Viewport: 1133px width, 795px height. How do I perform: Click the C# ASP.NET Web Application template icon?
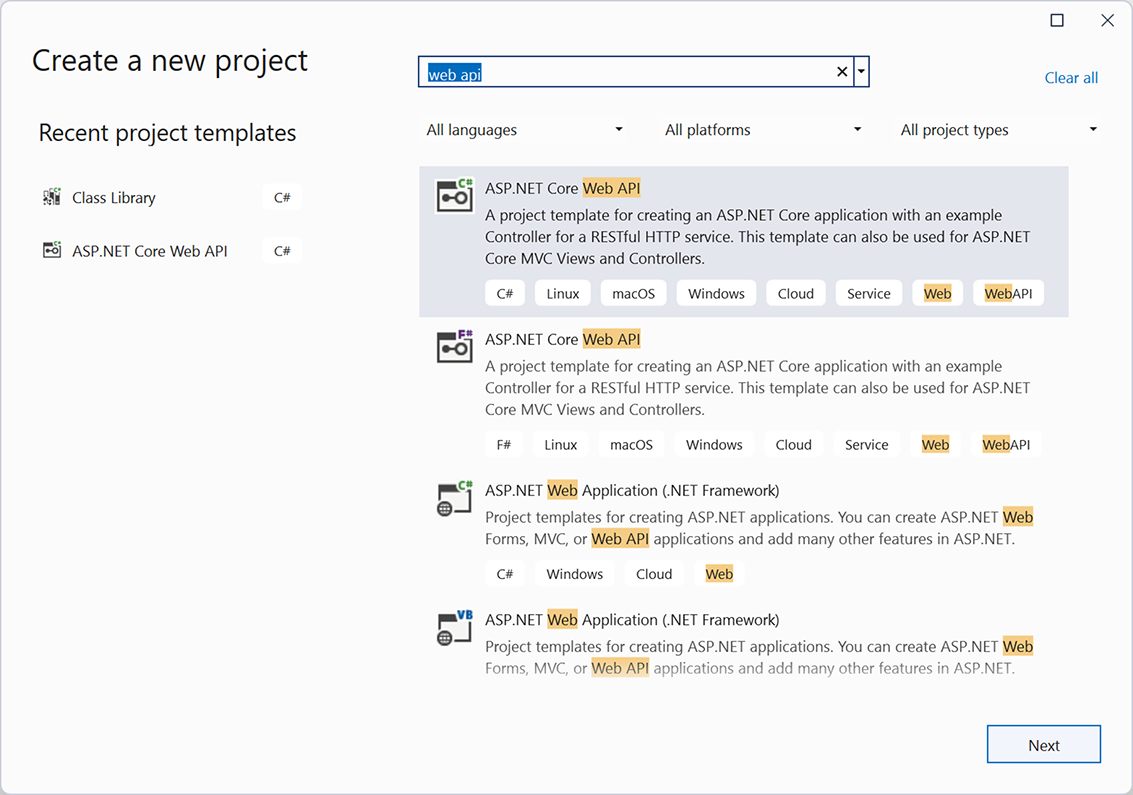pyautogui.click(x=455, y=498)
